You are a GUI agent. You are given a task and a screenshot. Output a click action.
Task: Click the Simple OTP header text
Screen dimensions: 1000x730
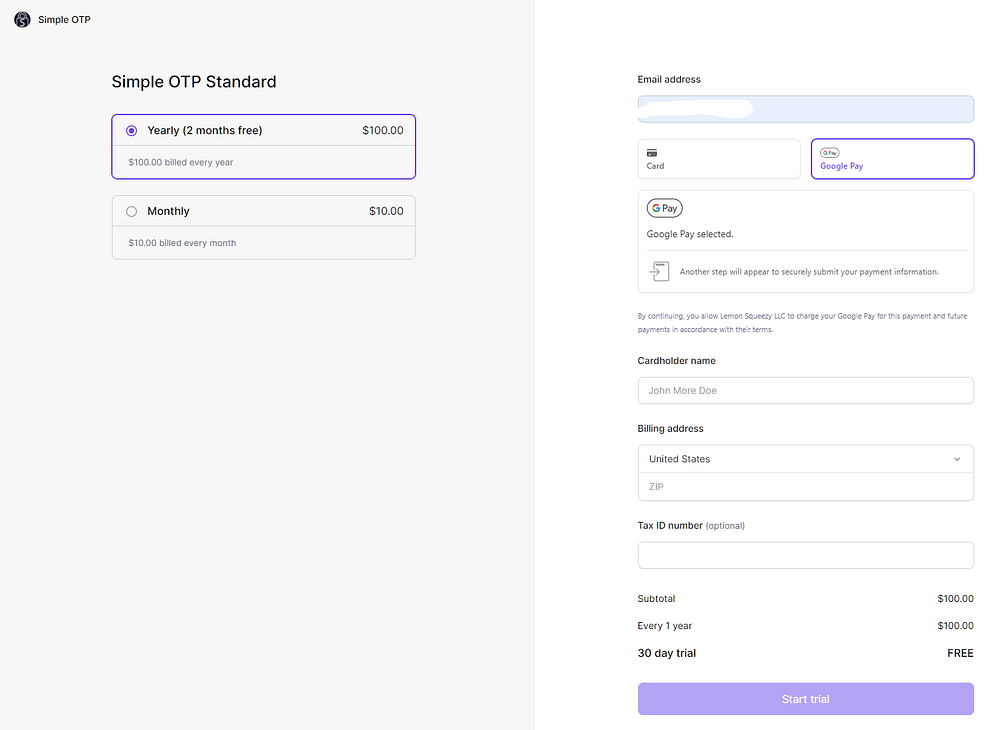pyautogui.click(x=64, y=19)
